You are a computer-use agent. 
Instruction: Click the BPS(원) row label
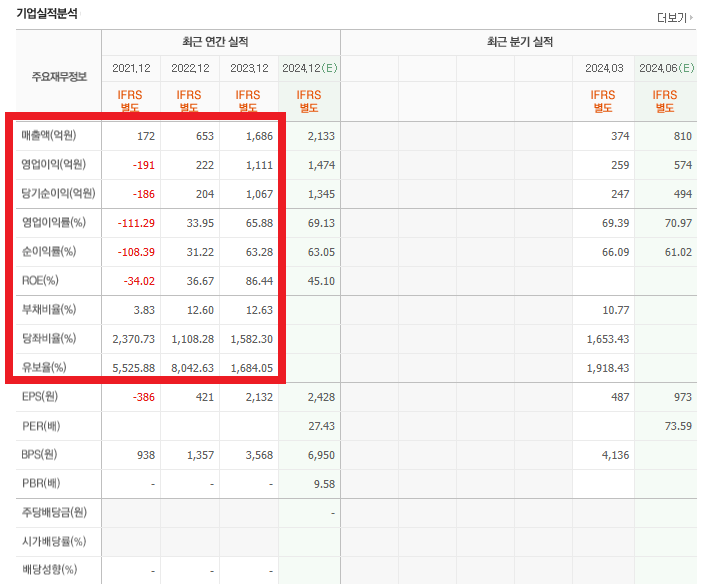39,454
